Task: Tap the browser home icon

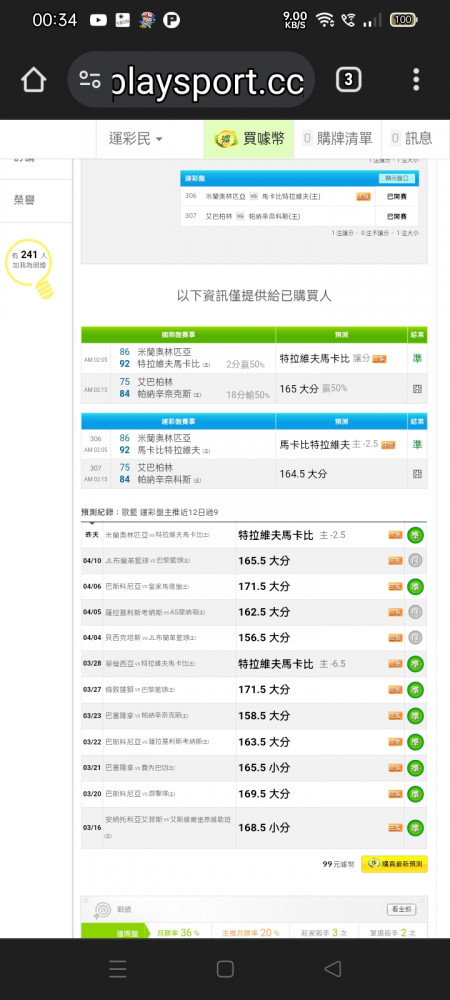Action: point(34,80)
